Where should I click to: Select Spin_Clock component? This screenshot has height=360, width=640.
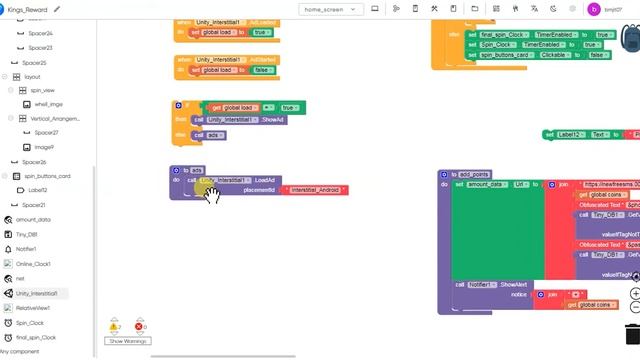click(x=29, y=323)
